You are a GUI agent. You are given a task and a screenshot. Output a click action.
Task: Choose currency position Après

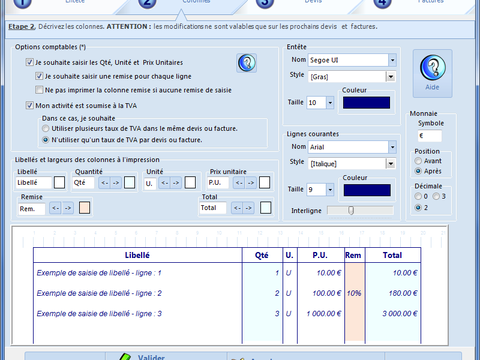coord(418,171)
